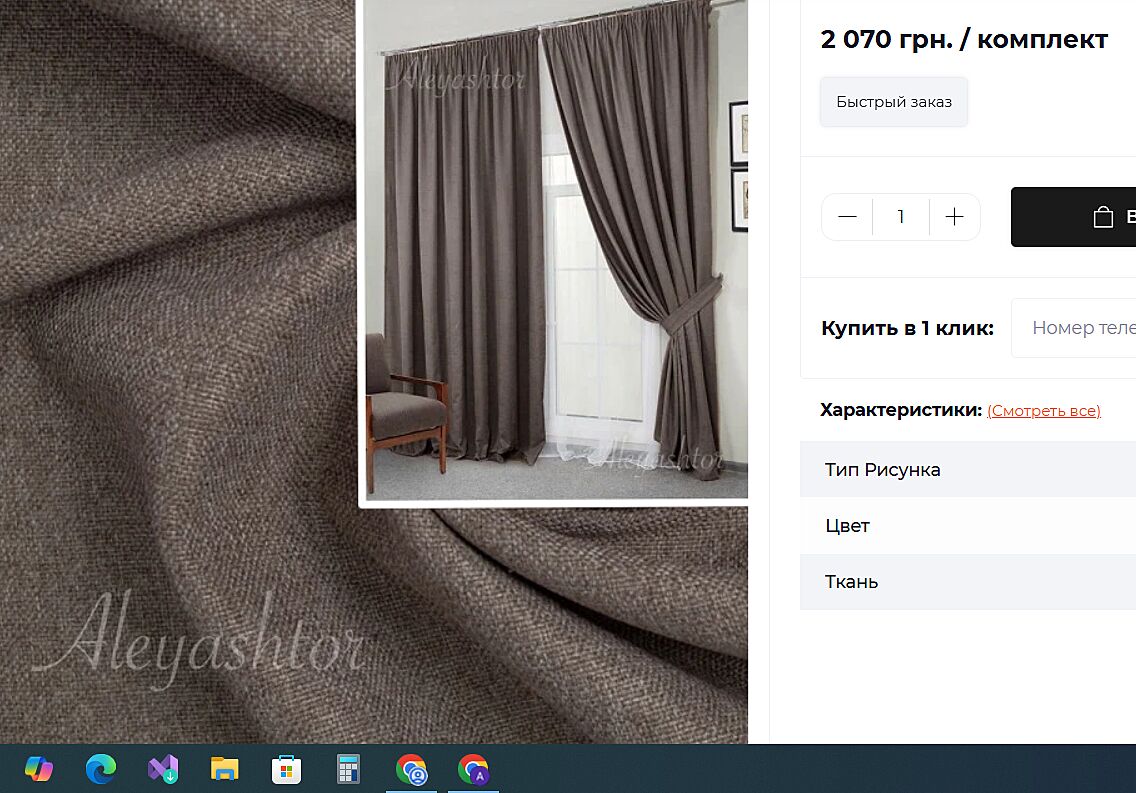
Task: Open Visual Studio Installer taskbar icon
Action: 163,769
